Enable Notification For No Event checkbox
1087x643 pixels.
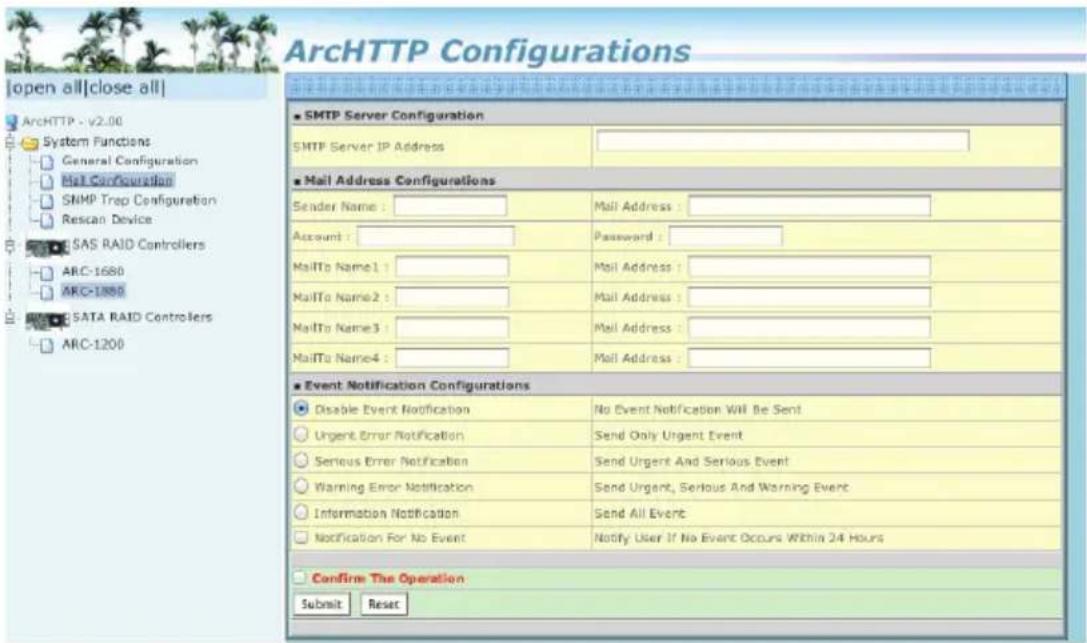click(x=301, y=537)
